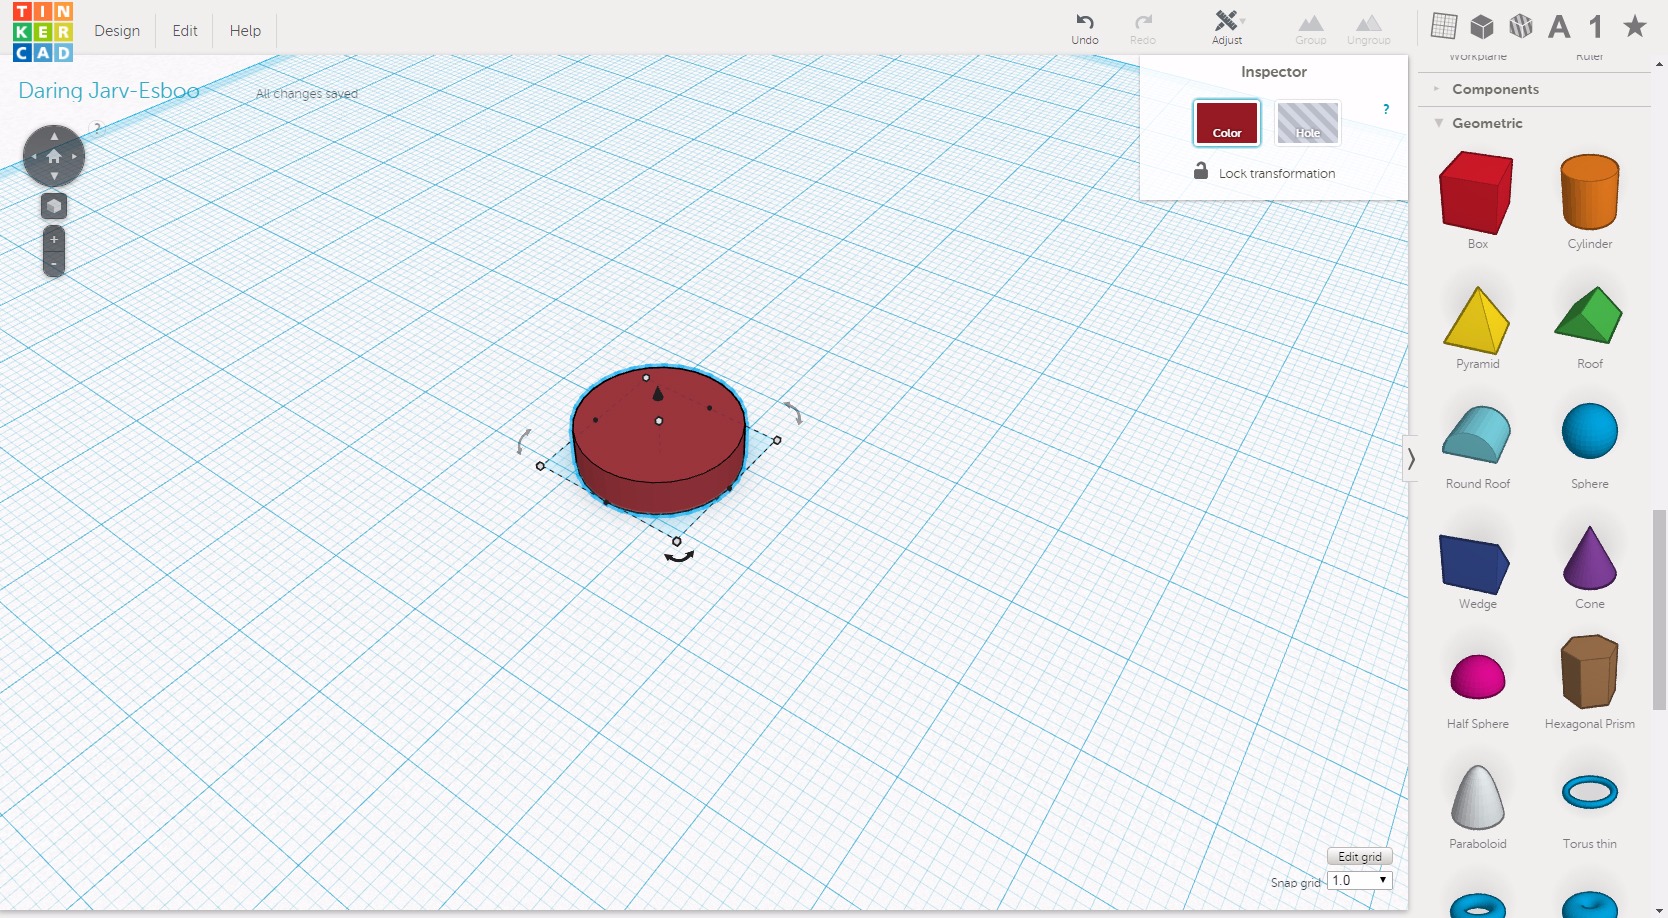Image resolution: width=1668 pixels, height=918 pixels.
Task: Select the green Roof shape
Action: [x=1589, y=317]
